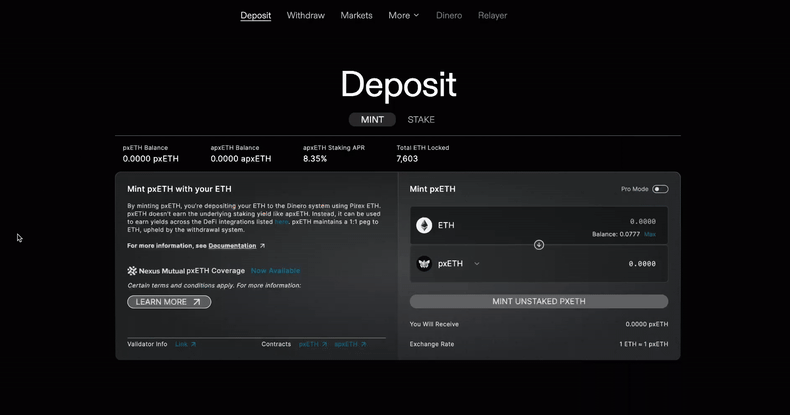The image size is (790, 415).
Task: Click the 7,603 total ETH locked value
Action: pos(407,159)
